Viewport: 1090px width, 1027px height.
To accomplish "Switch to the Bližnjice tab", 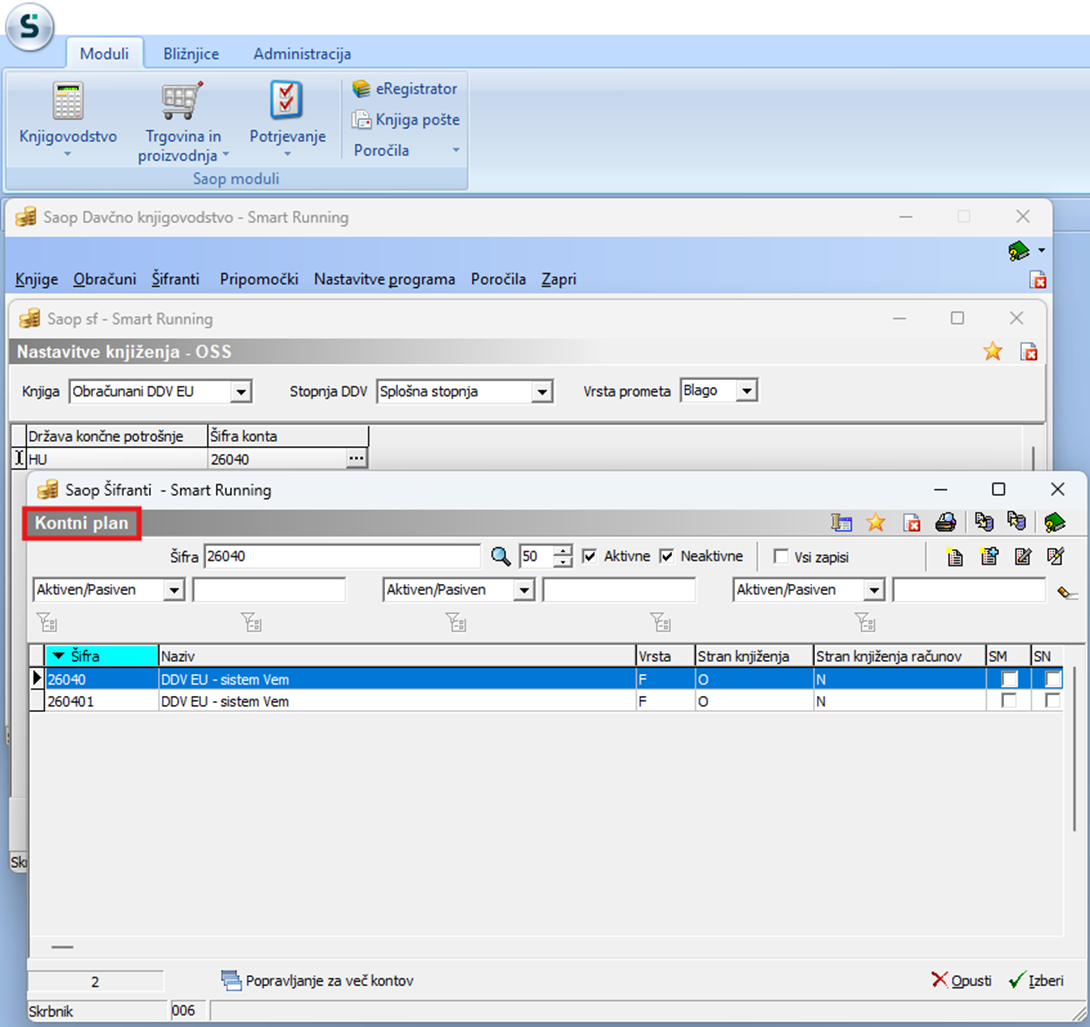I will click(x=191, y=54).
